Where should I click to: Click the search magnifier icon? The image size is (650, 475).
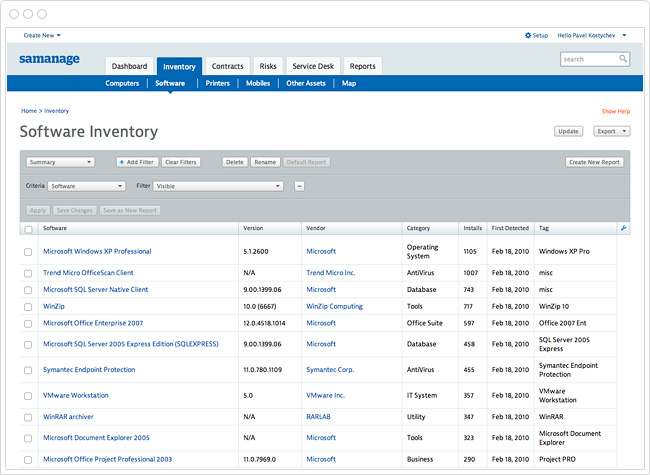pos(623,59)
